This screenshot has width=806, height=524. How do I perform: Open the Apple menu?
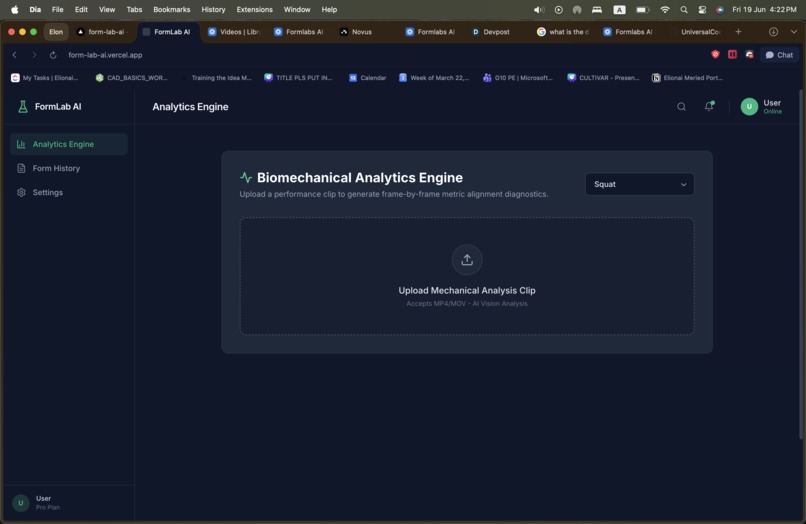(14, 9)
